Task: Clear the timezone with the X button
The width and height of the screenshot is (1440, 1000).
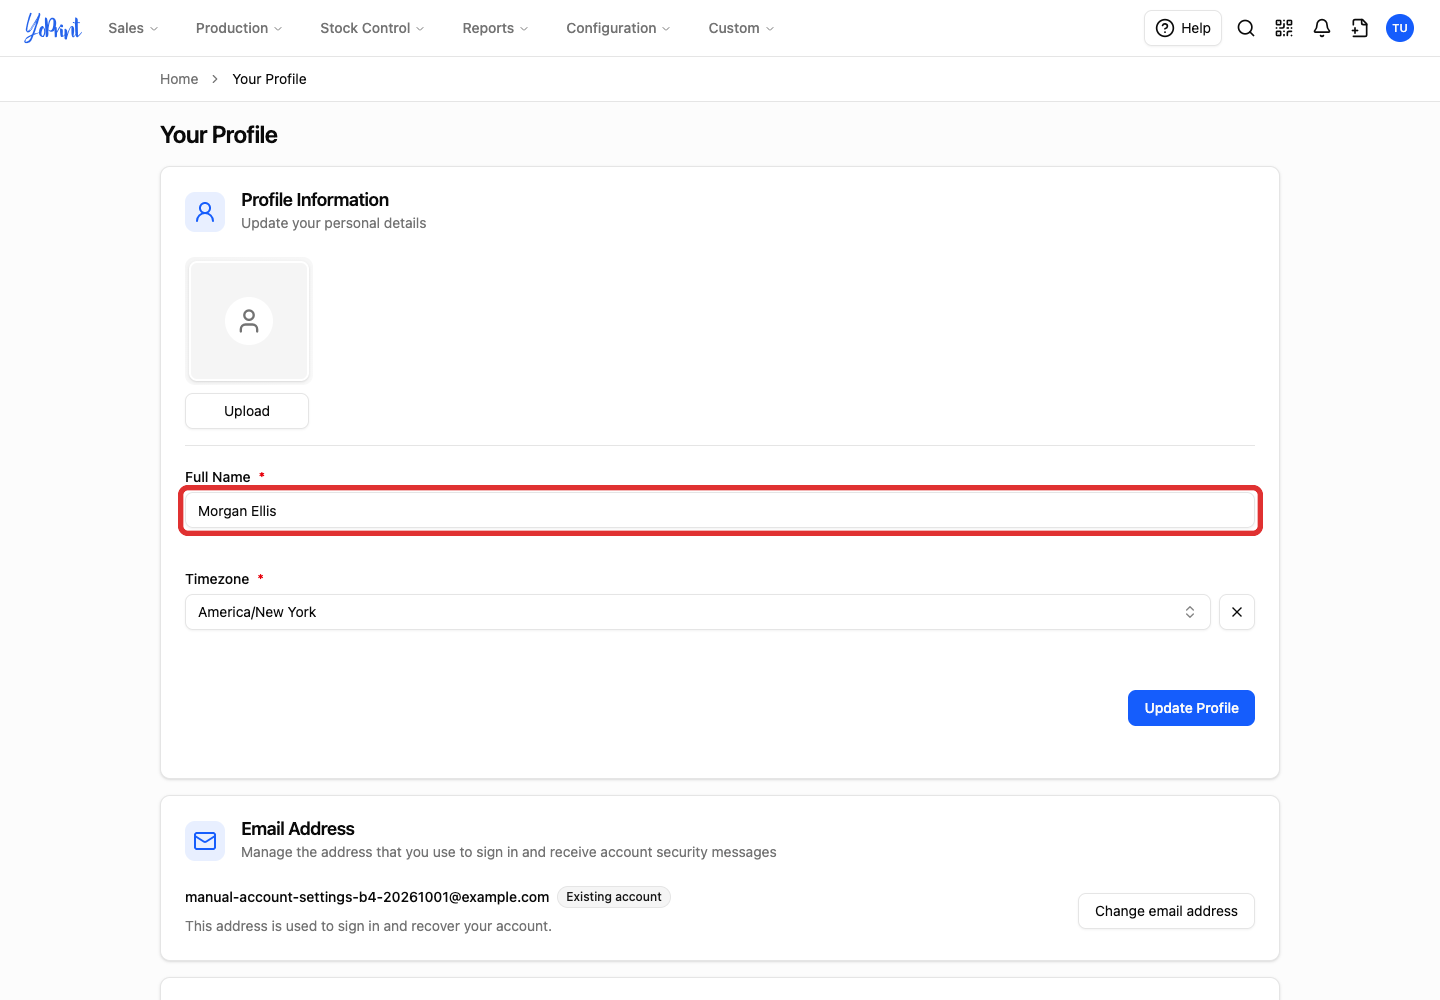Action: pyautogui.click(x=1237, y=612)
